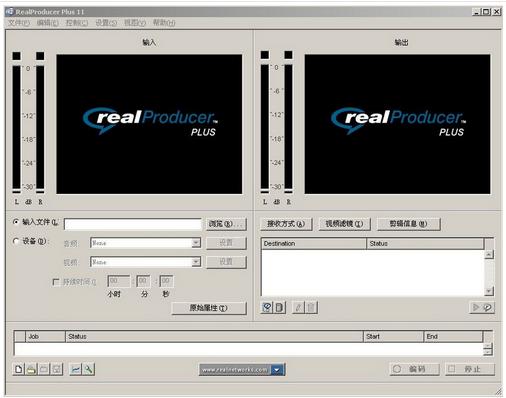The width and height of the screenshot is (506, 398).
Task: Open a job file with the folder icon
Action: click(x=31, y=369)
